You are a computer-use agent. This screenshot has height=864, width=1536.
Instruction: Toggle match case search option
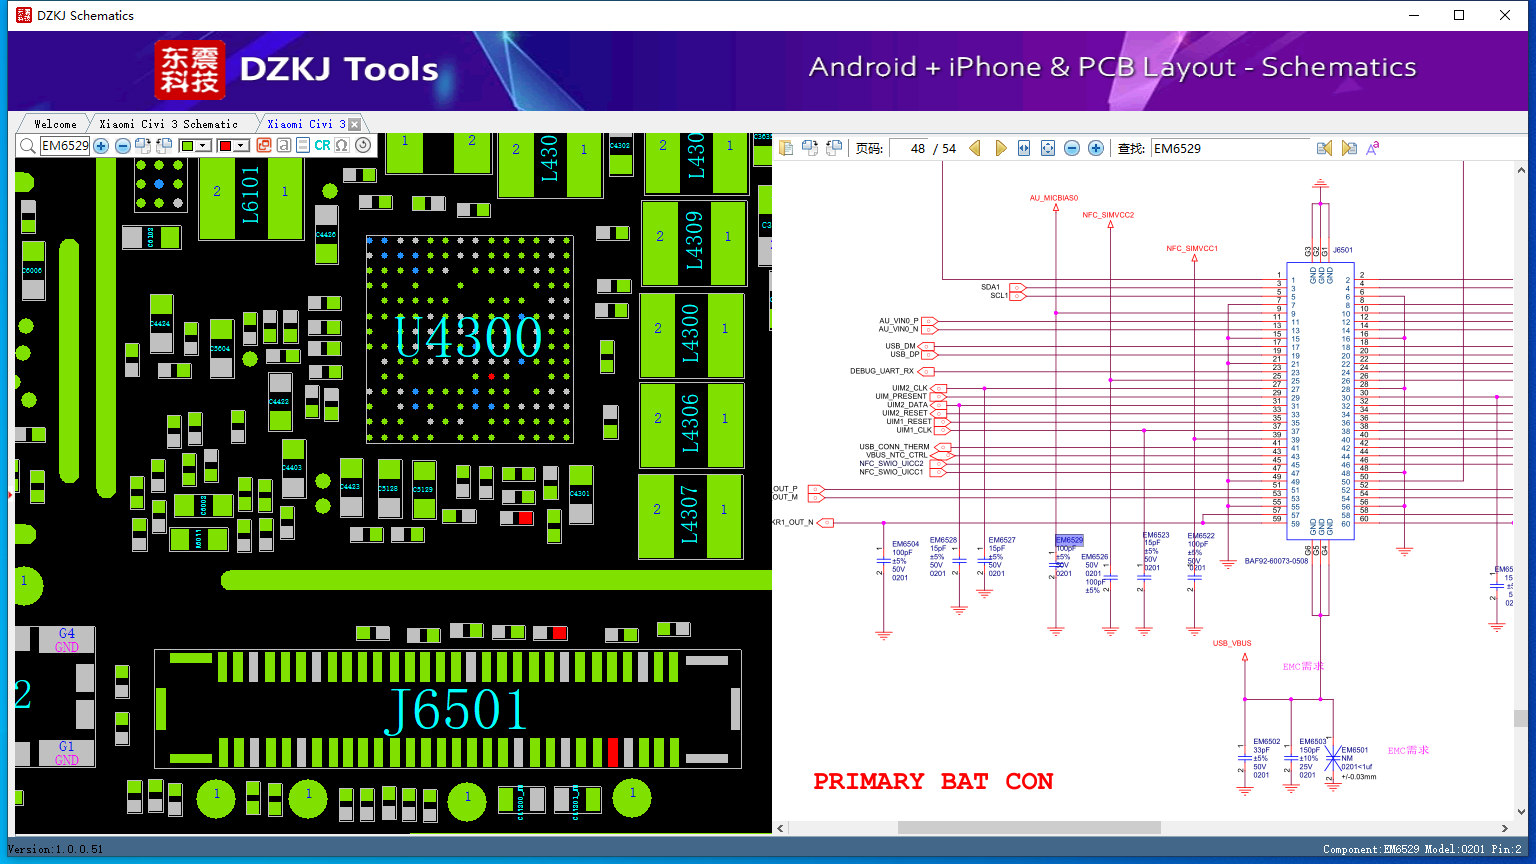pyautogui.click(x=1373, y=148)
